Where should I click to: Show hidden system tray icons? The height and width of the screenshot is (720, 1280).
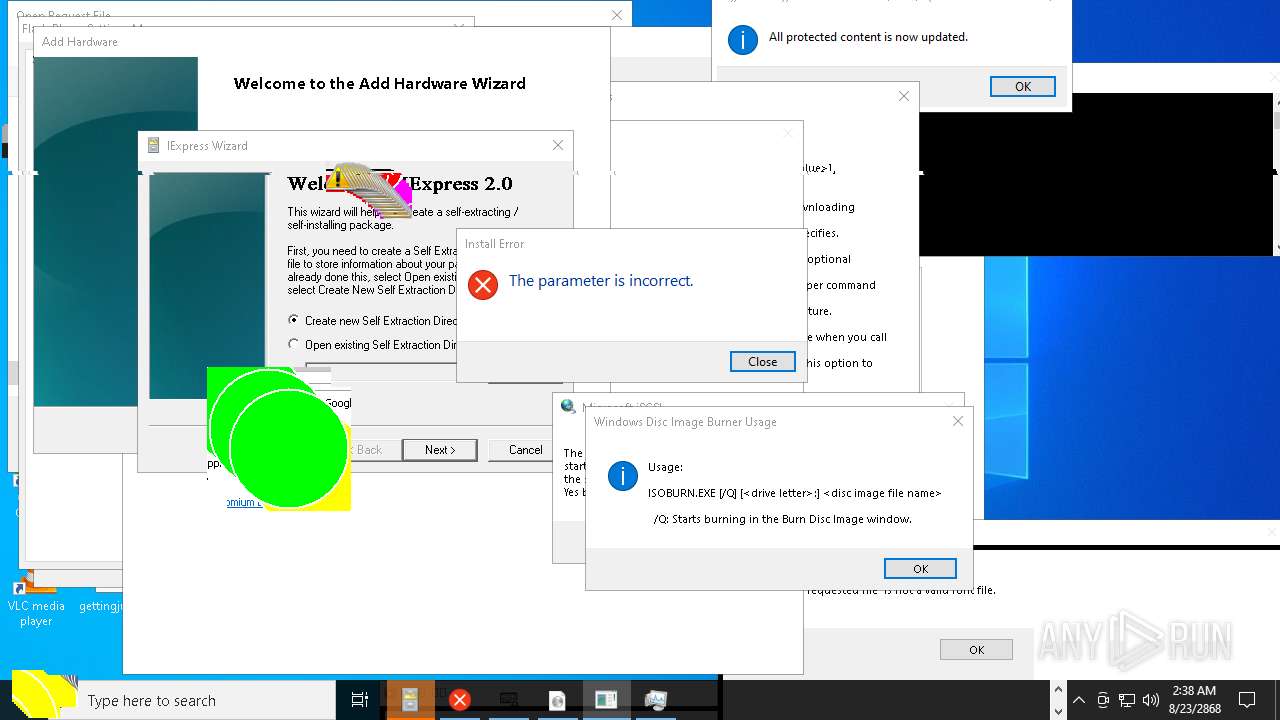(1079, 700)
